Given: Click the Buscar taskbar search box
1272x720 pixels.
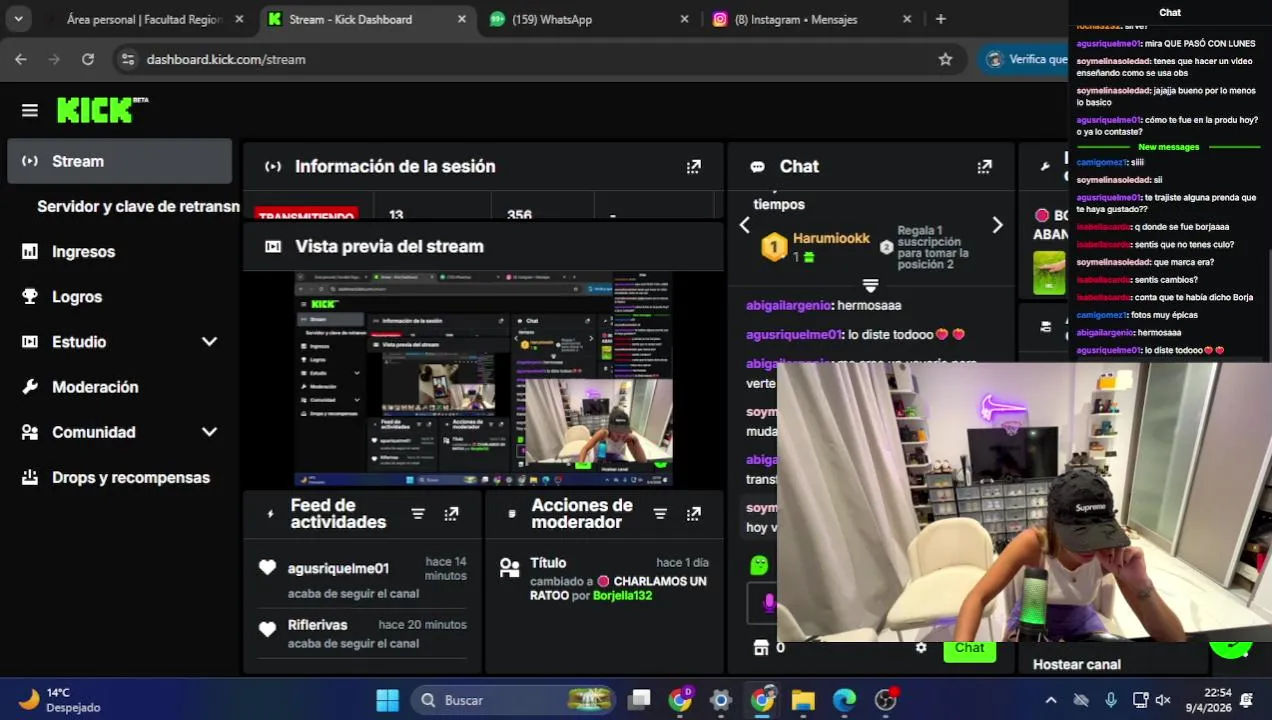Looking at the screenshot, I should (515, 700).
